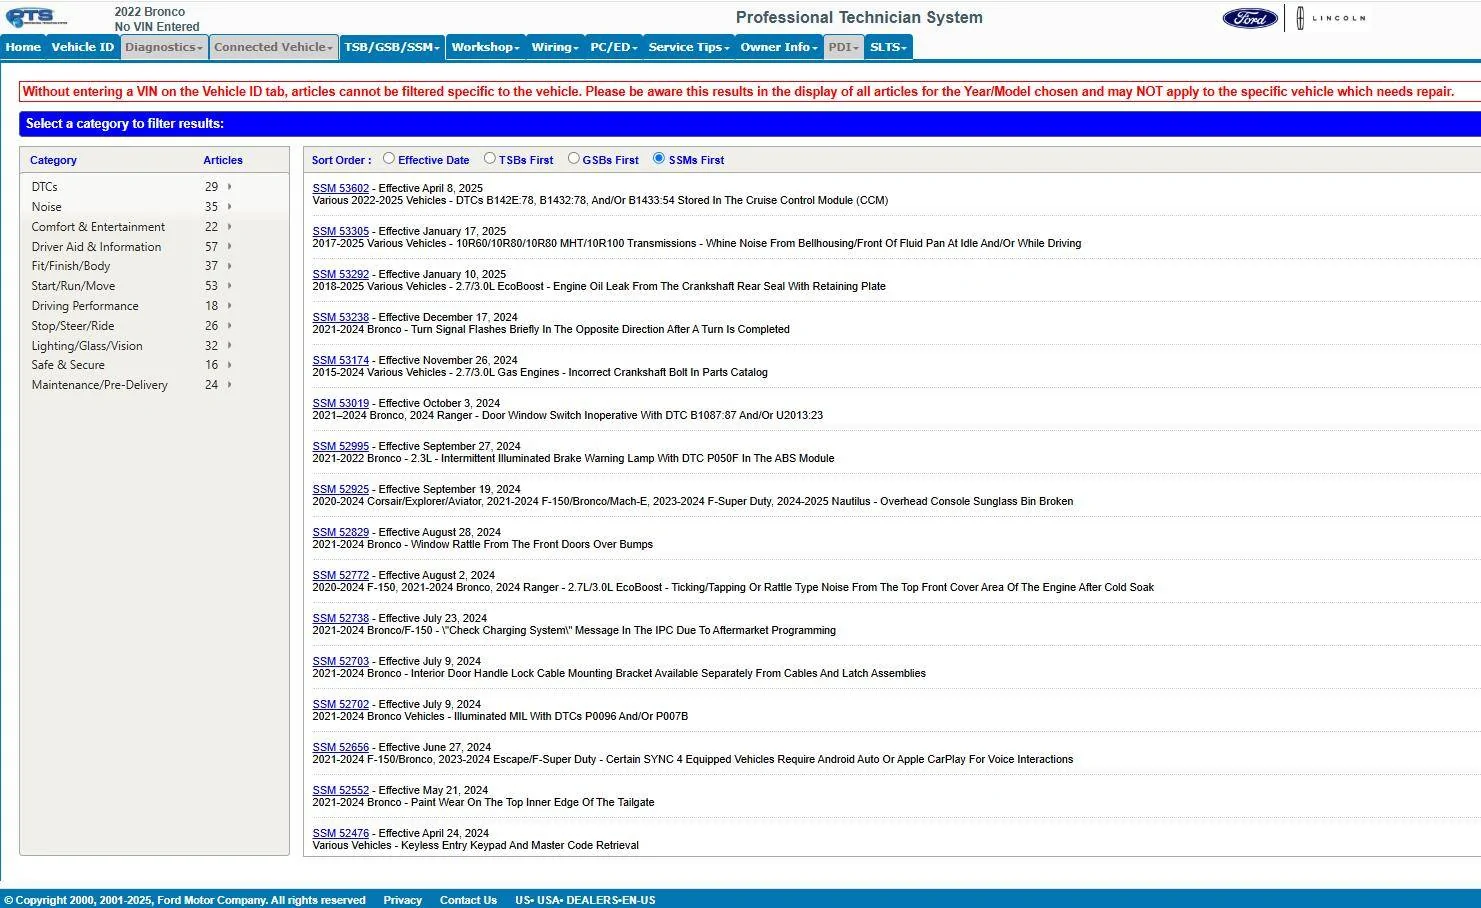Expand the Start/Run/Move category arrow
Viewport: 1481px width, 908px height.
point(230,286)
